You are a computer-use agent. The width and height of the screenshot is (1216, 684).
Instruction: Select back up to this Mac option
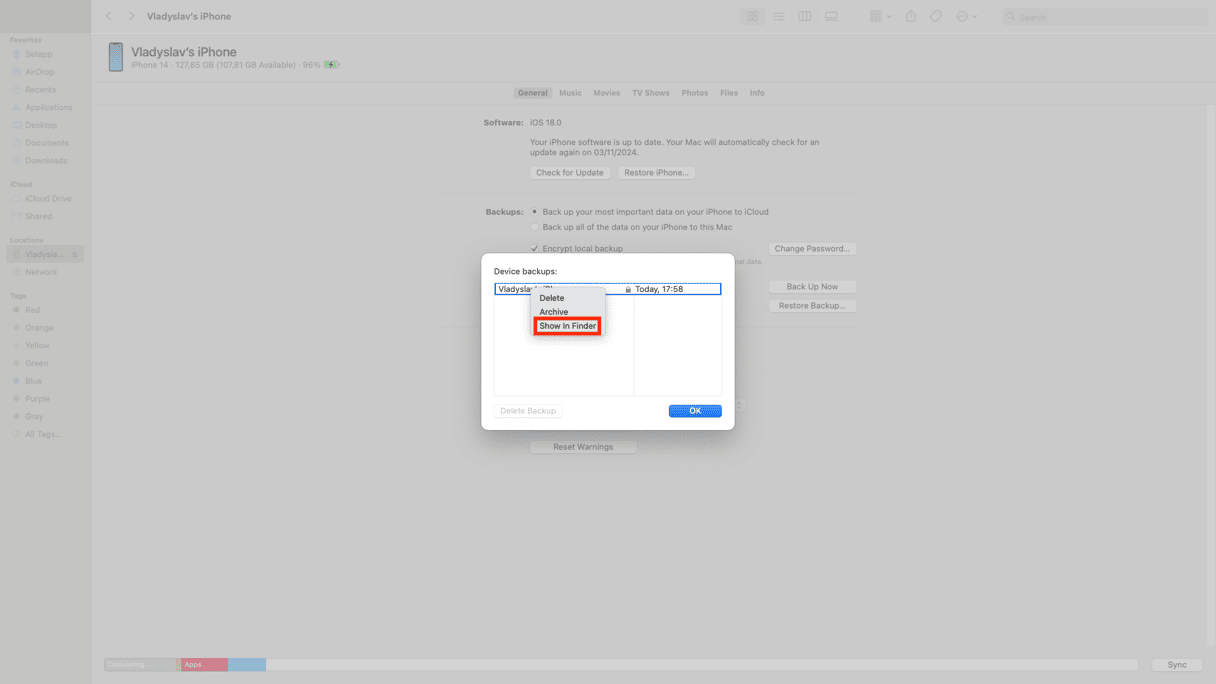(535, 227)
